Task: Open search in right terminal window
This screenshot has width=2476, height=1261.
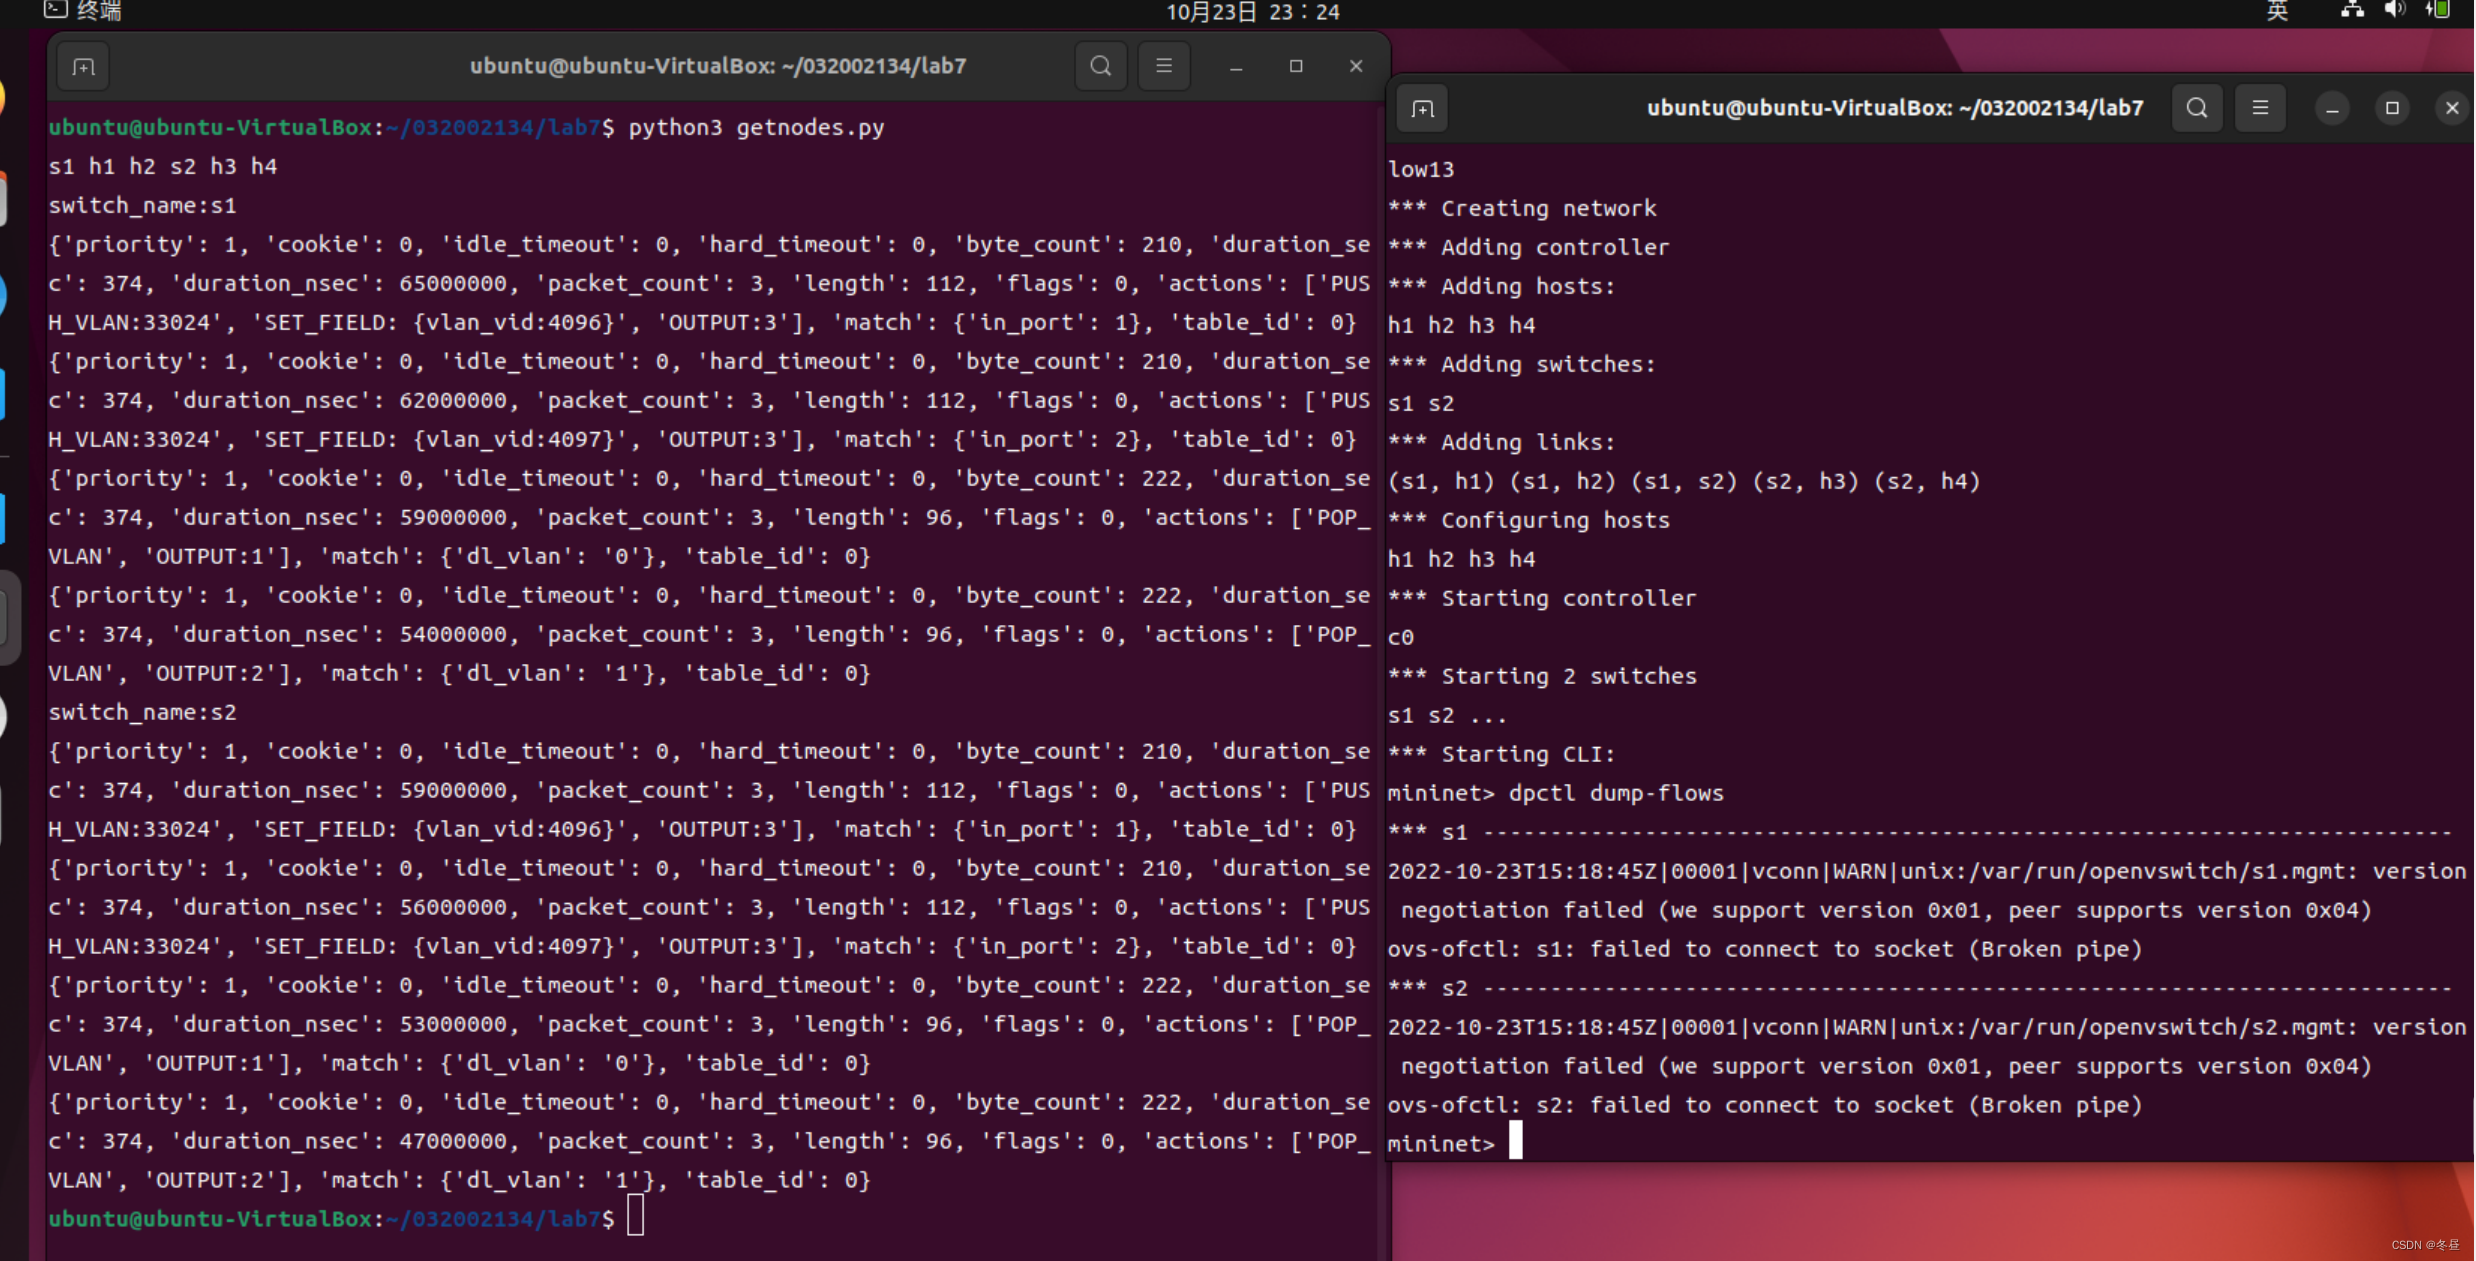Action: [2197, 108]
